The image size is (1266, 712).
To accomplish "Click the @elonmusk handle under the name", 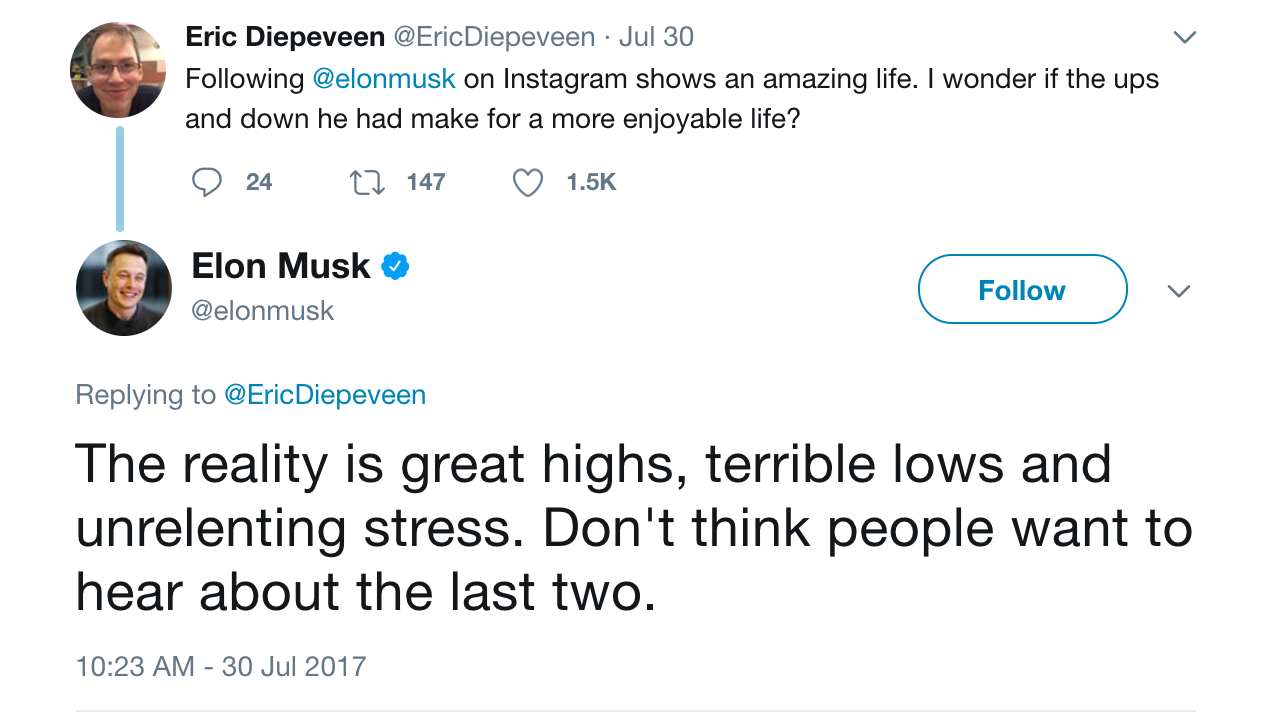I will [262, 311].
